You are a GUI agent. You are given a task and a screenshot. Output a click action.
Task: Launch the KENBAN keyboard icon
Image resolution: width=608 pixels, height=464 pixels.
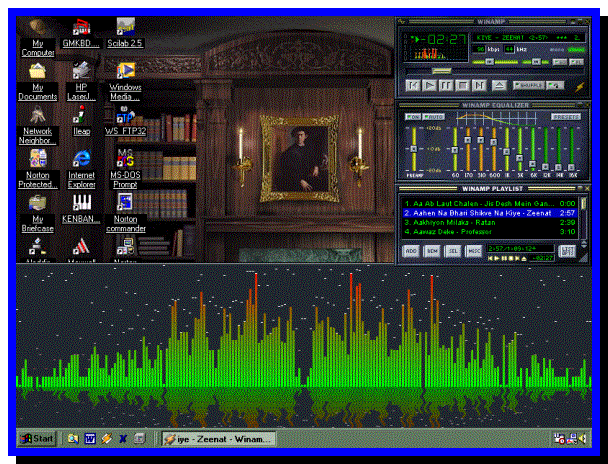click(81, 209)
